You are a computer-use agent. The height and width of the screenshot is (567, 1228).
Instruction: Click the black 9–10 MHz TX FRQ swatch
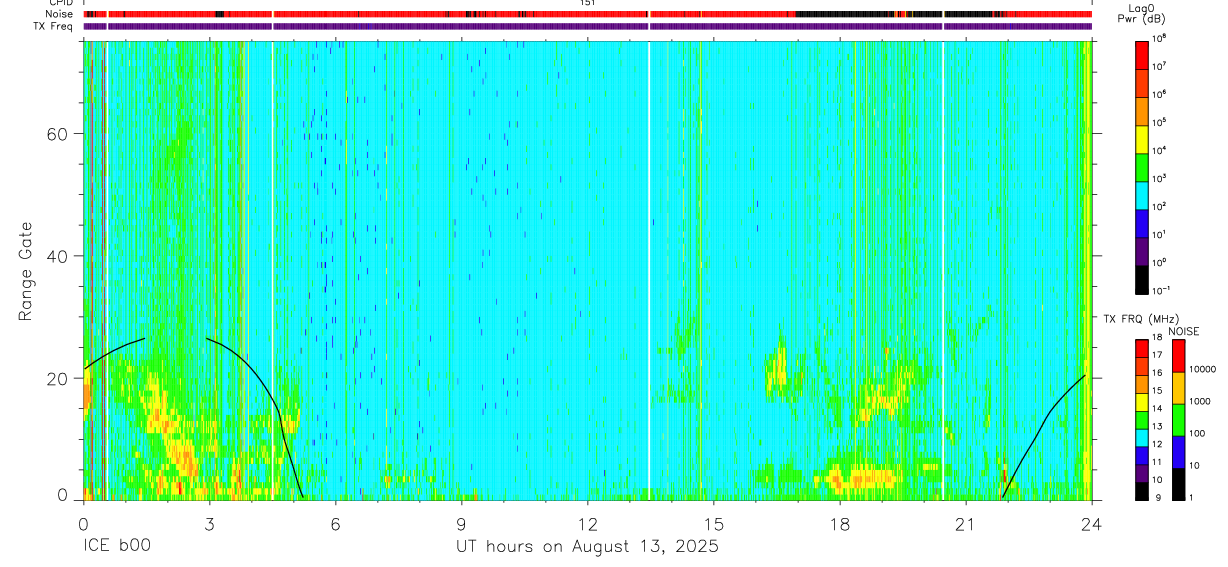coord(1142,491)
